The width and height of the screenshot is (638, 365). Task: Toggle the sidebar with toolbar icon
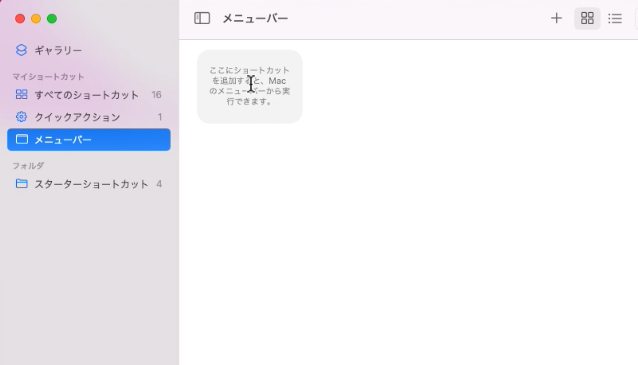pyautogui.click(x=202, y=18)
